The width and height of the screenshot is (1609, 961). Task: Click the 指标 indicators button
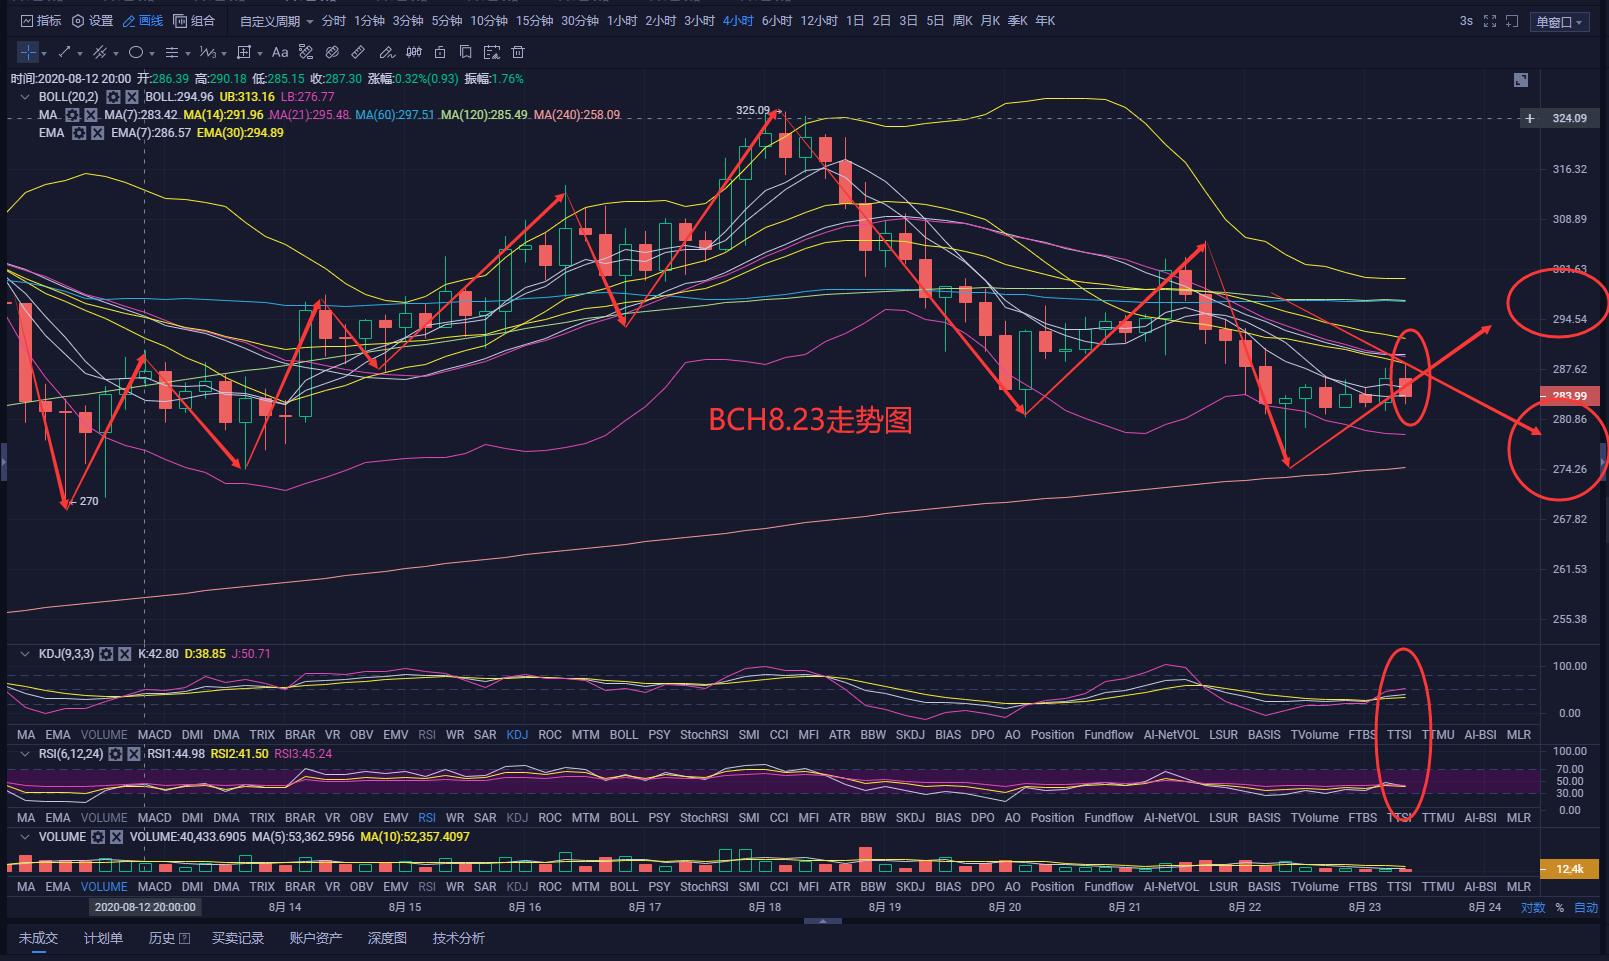[x=41, y=21]
